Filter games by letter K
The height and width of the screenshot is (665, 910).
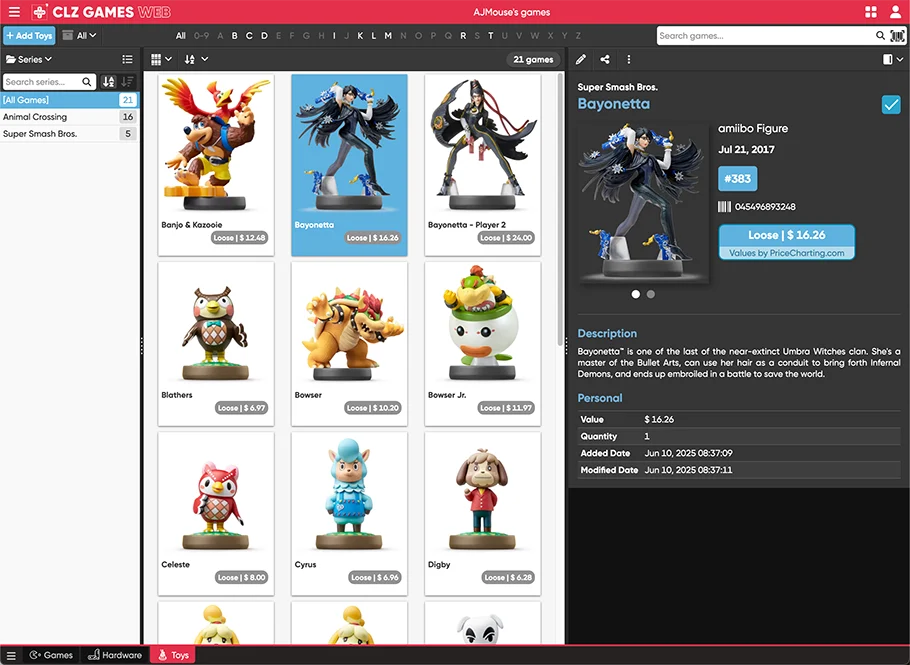click(x=360, y=35)
